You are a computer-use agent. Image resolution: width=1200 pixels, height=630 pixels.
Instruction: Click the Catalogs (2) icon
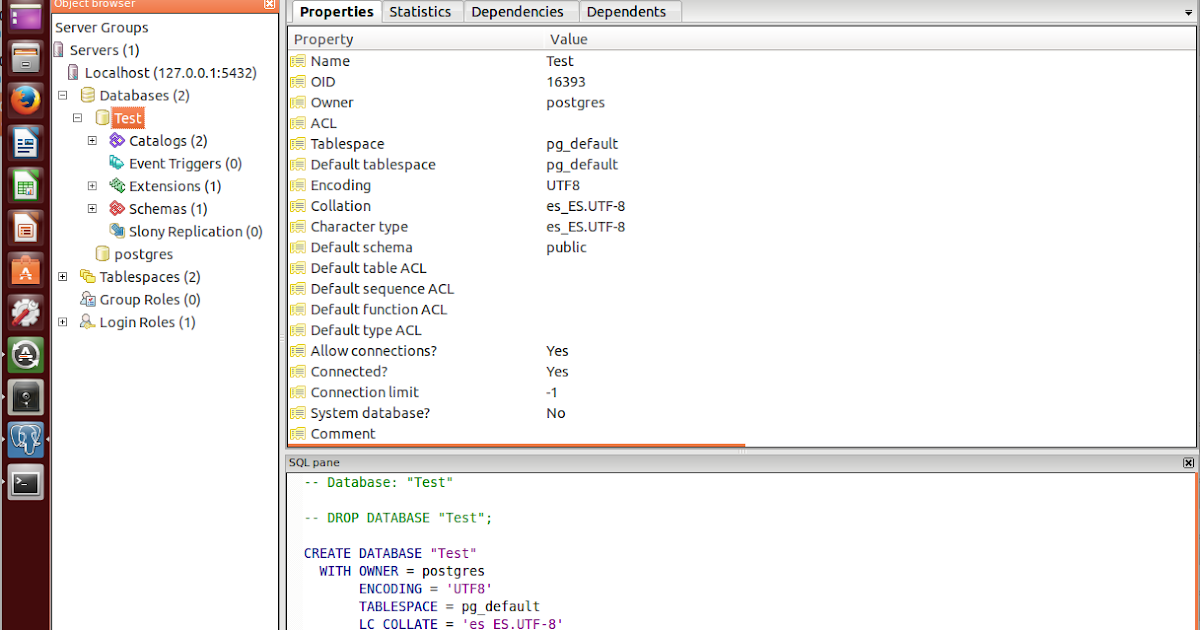pos(117,141)
